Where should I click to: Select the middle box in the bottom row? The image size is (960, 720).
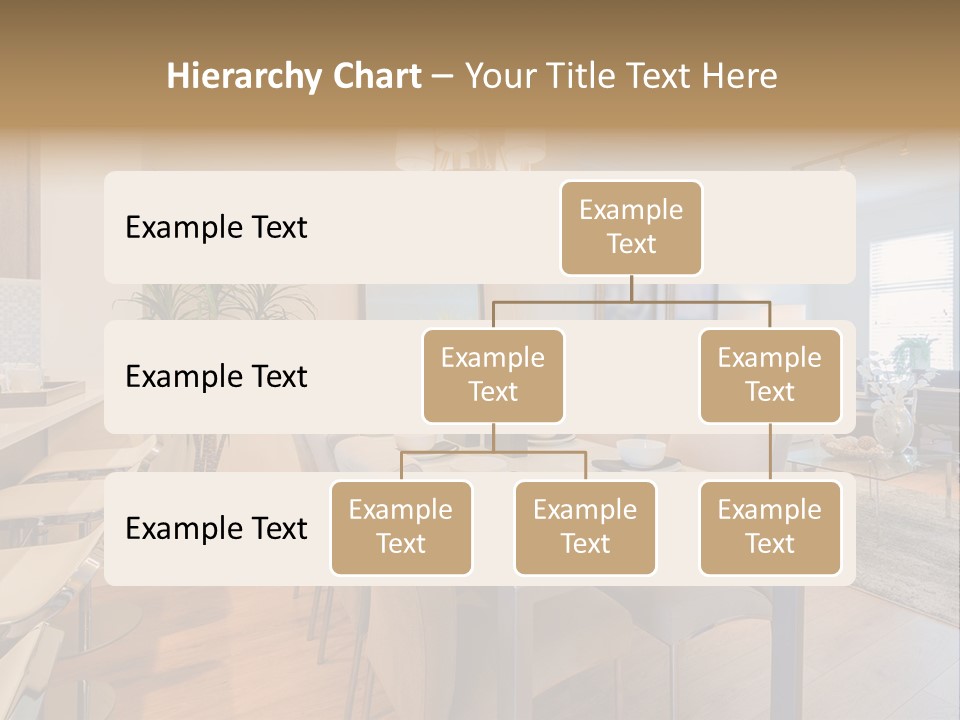(585, 527)
